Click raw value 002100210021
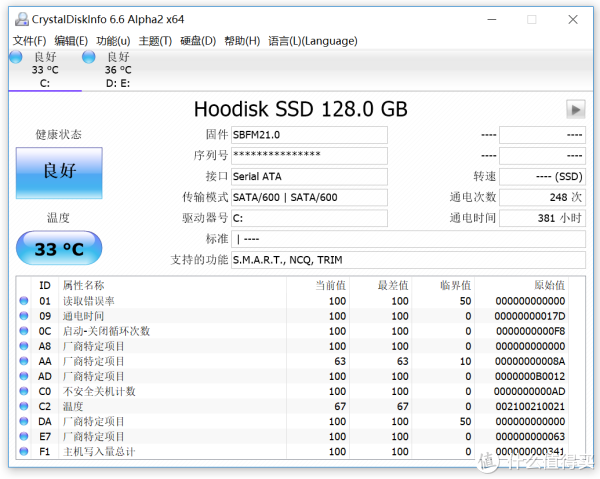The height and width of the screenshot is (479, 600). point(530,406)
